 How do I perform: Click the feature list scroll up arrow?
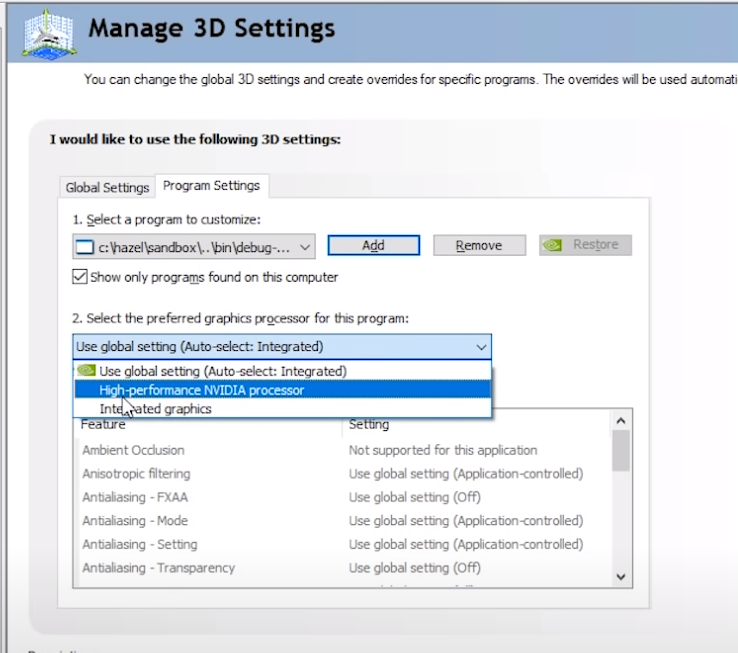click(621, 421)
